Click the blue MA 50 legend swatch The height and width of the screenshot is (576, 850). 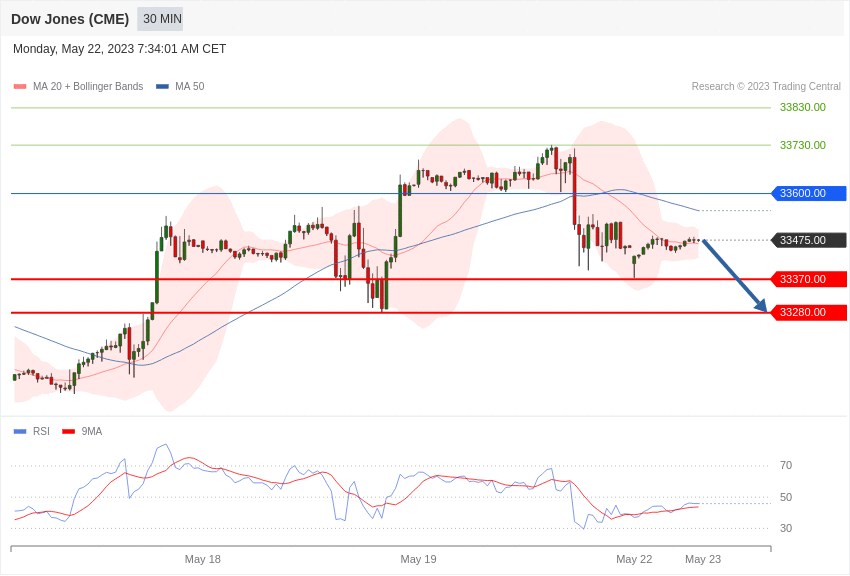click(x=162, y=86)
